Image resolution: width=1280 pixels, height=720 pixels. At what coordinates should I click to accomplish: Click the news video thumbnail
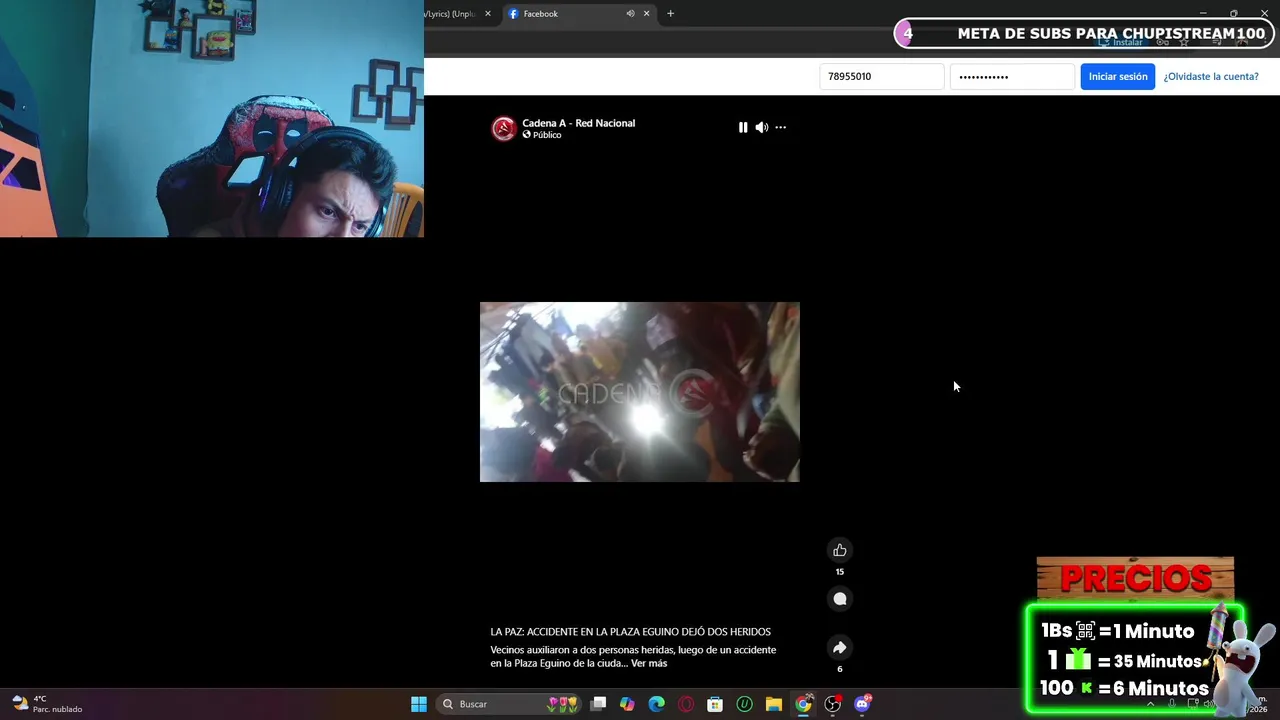(640, 392)
